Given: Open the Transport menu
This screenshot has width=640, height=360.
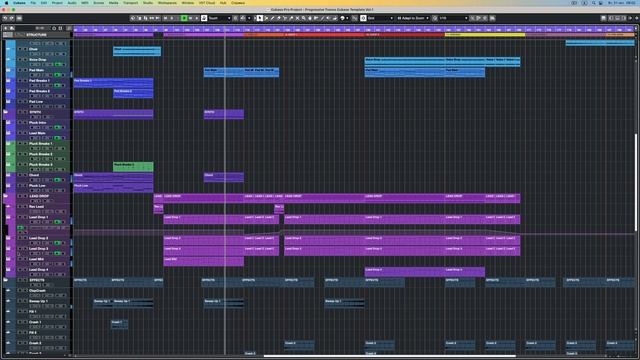Looking at the screenshot, I should pyautogui.click(x=131, y=3).
